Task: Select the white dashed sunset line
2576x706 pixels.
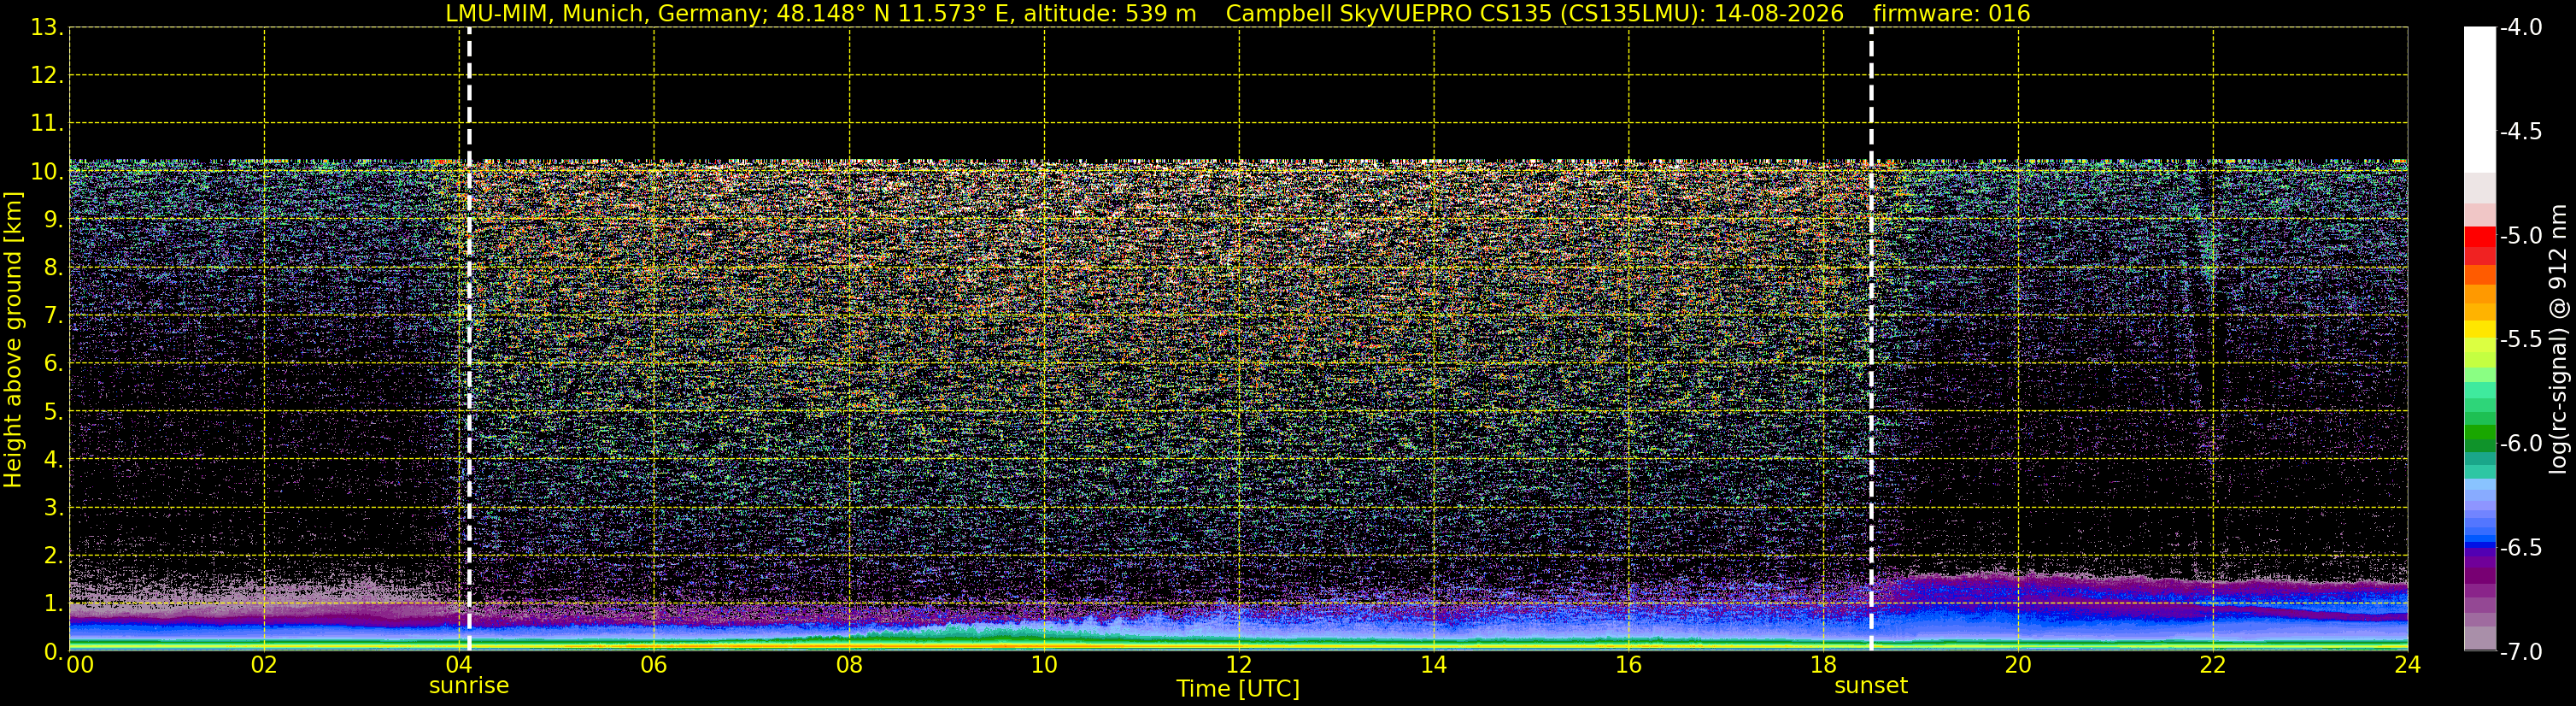Action: click(x=1871, y=339)
